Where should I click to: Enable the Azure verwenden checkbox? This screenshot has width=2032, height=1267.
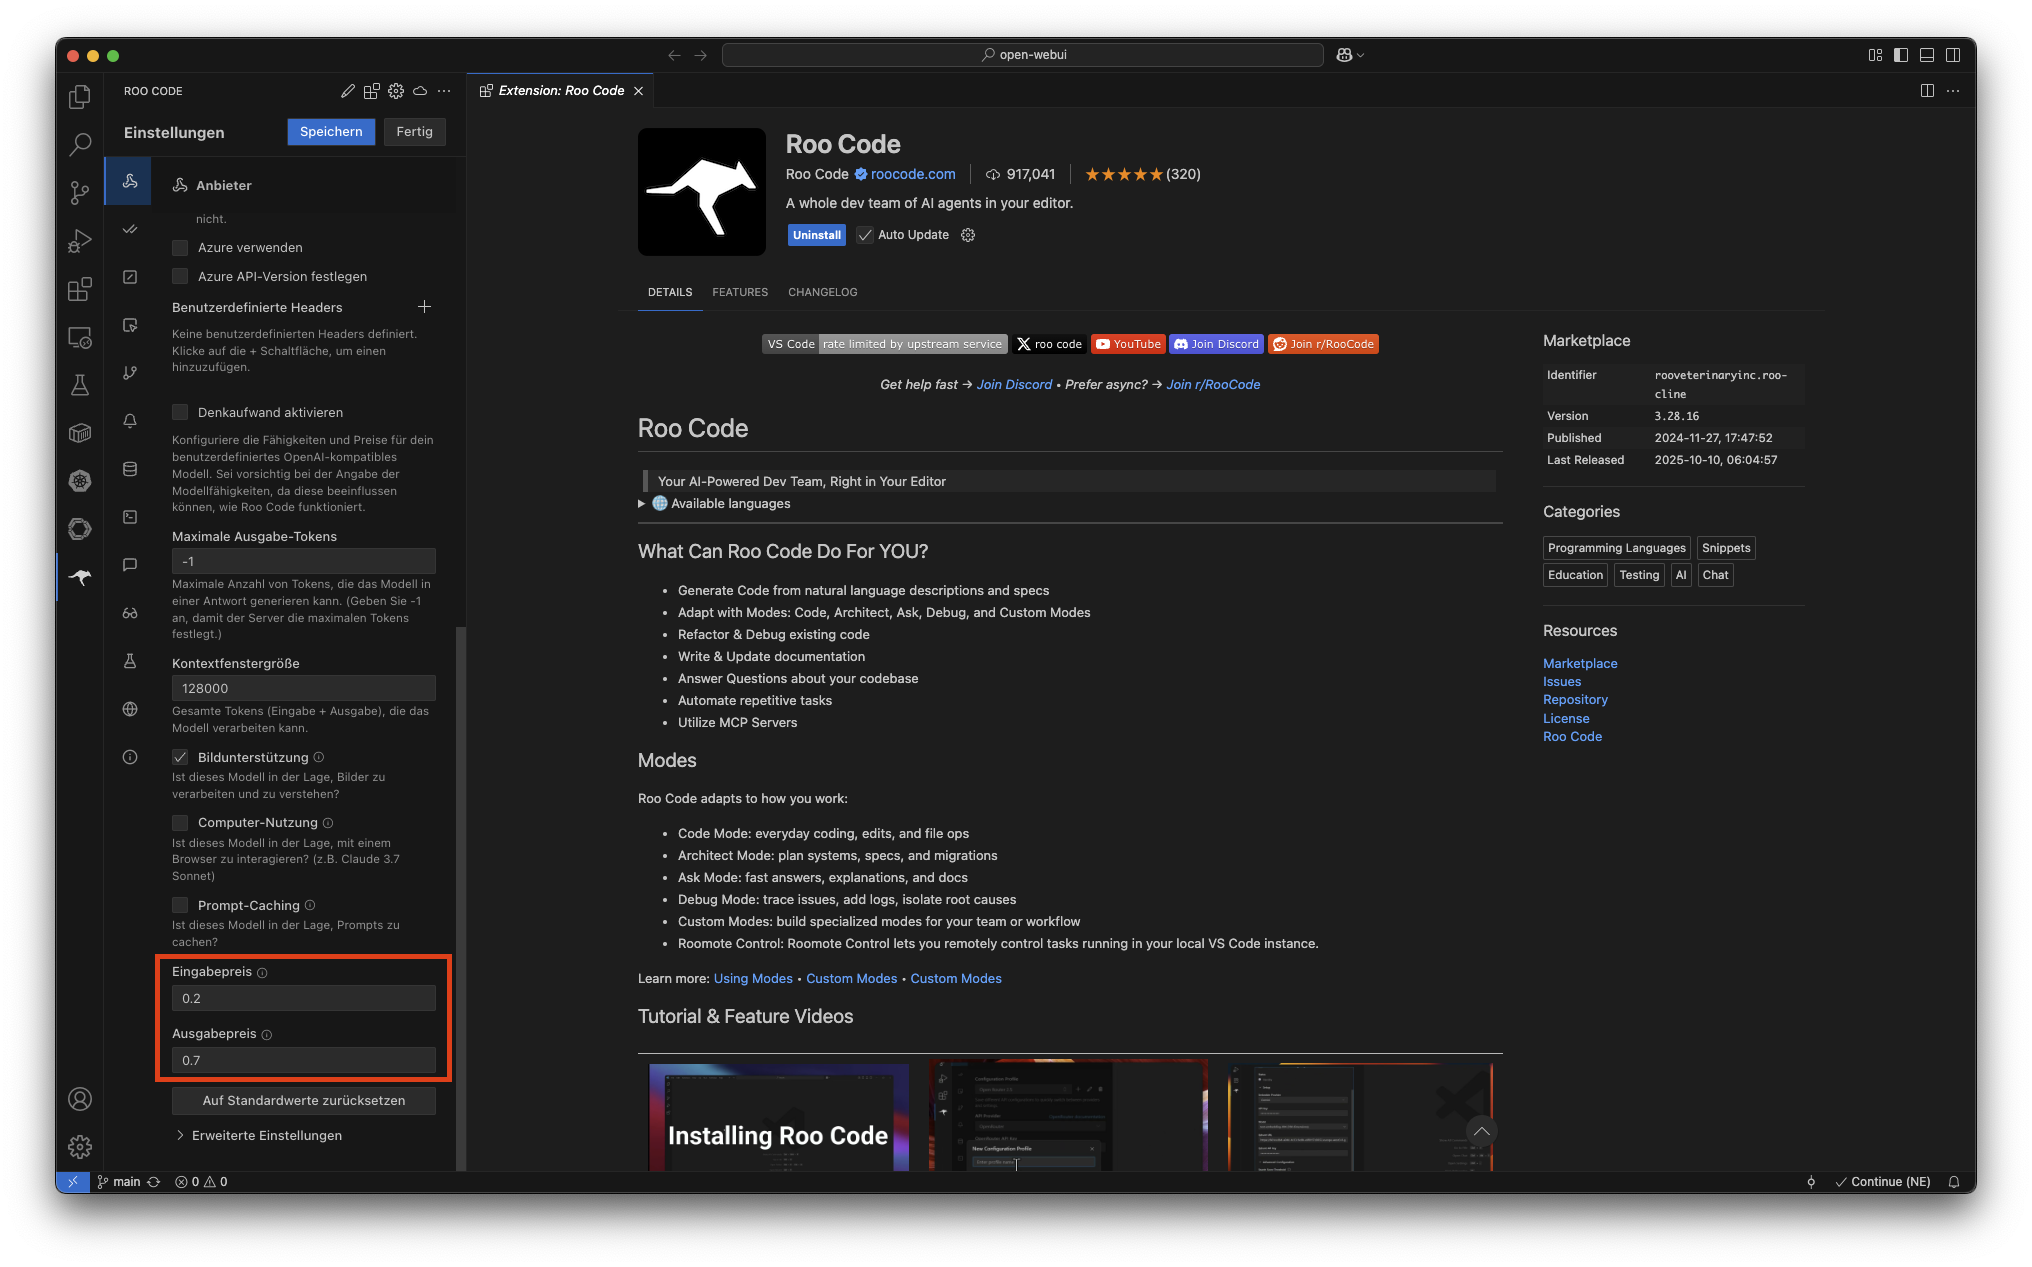pyautogui.click(x=180, y=247)
